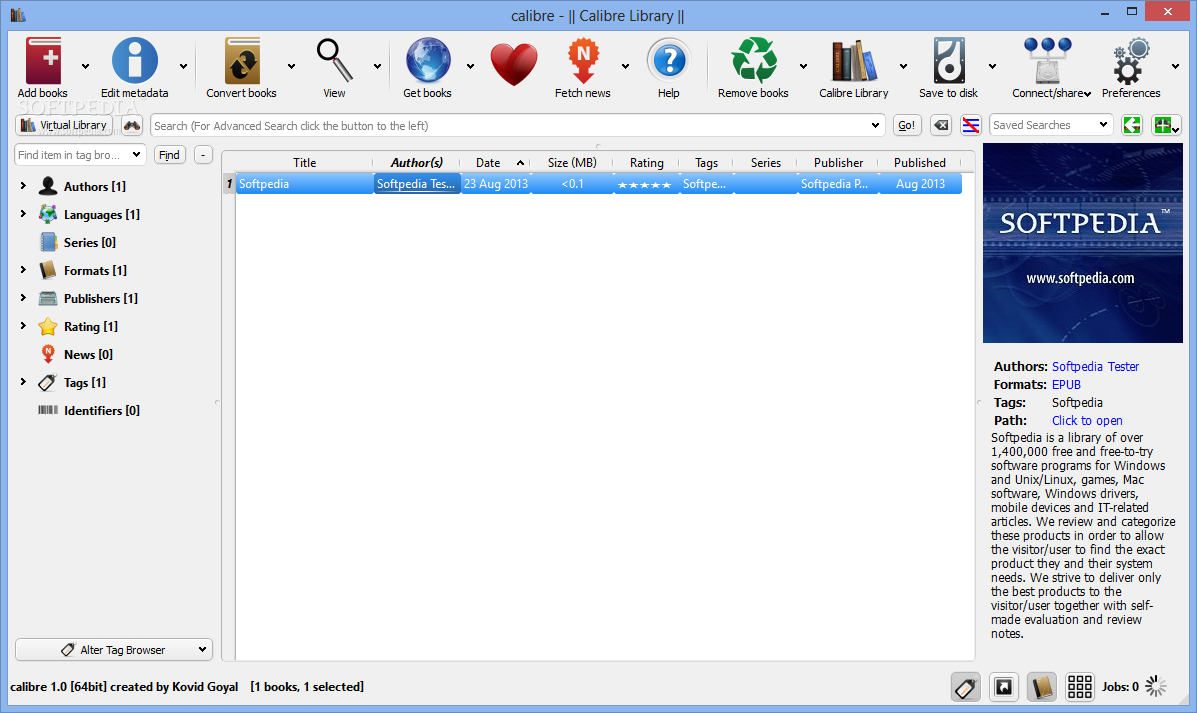Click save current search plus icon
1197x713 pixels.
(x=1166, y=125)
